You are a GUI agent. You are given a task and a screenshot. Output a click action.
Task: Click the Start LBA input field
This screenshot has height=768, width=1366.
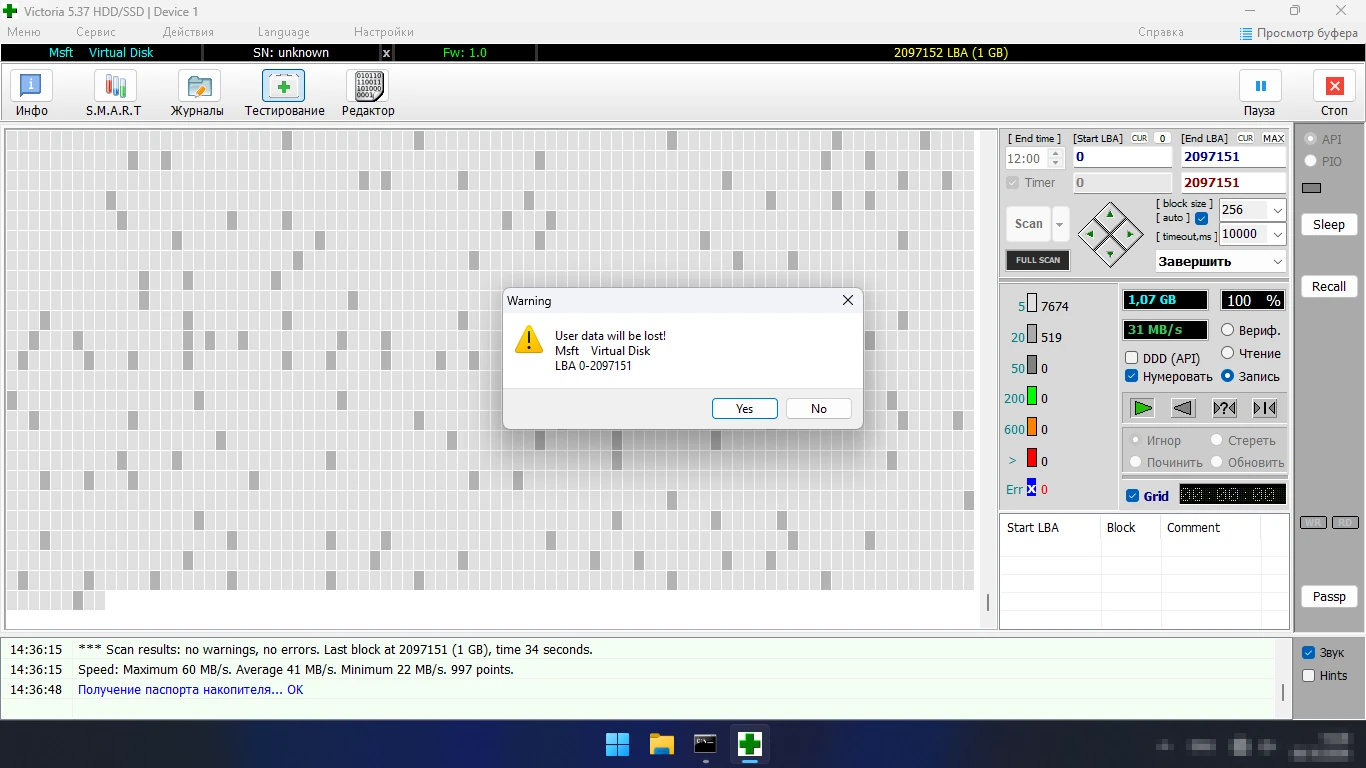(1123, 157)
